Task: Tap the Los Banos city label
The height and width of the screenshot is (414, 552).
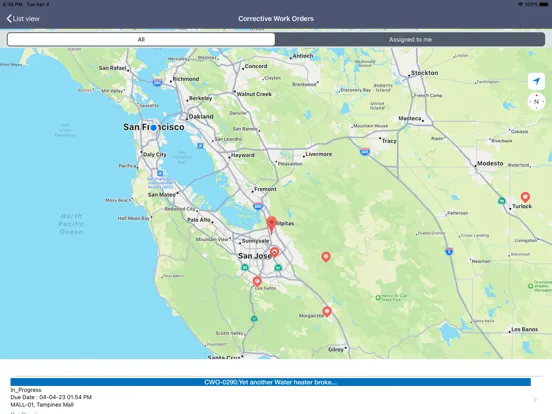Action: point(524,330)
